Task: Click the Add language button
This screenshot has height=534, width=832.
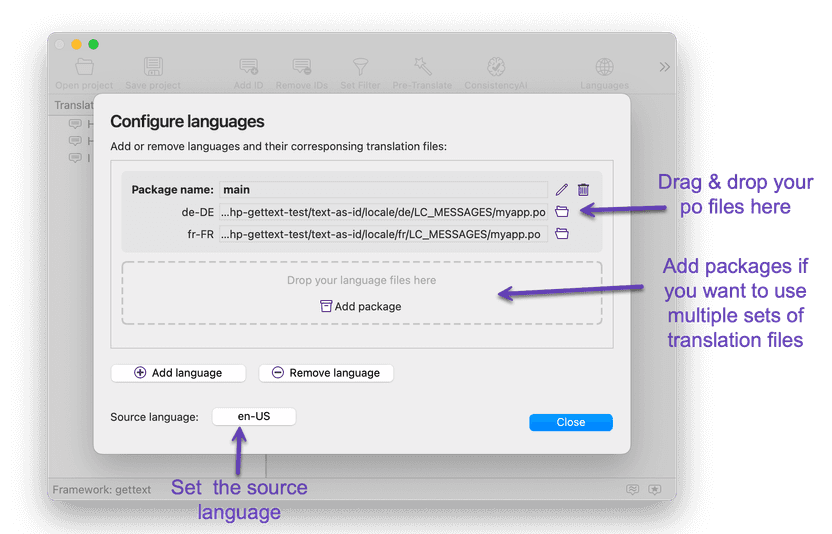Action: pos(178,373)
